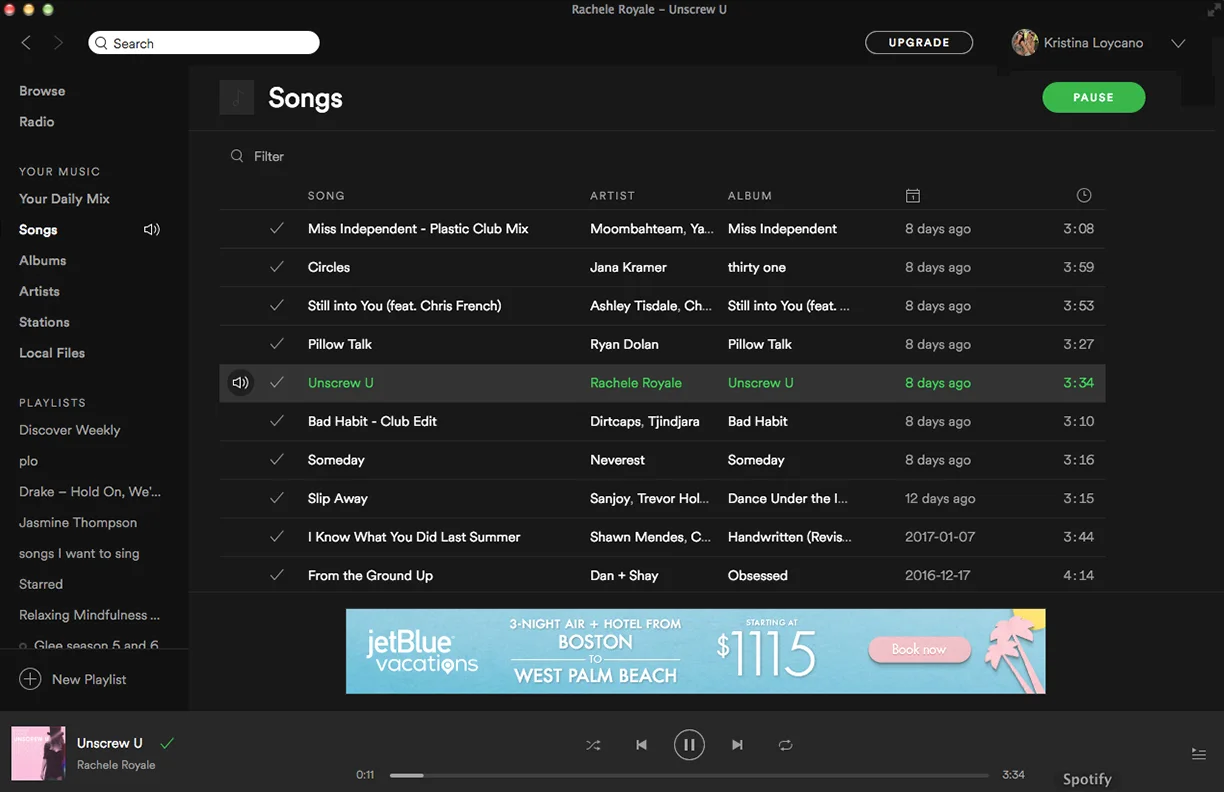Select song I Know What You Did Last Summer
The width and height of the screenshot is (1224, 792).
pyautogui.click(x=414, y=538)
